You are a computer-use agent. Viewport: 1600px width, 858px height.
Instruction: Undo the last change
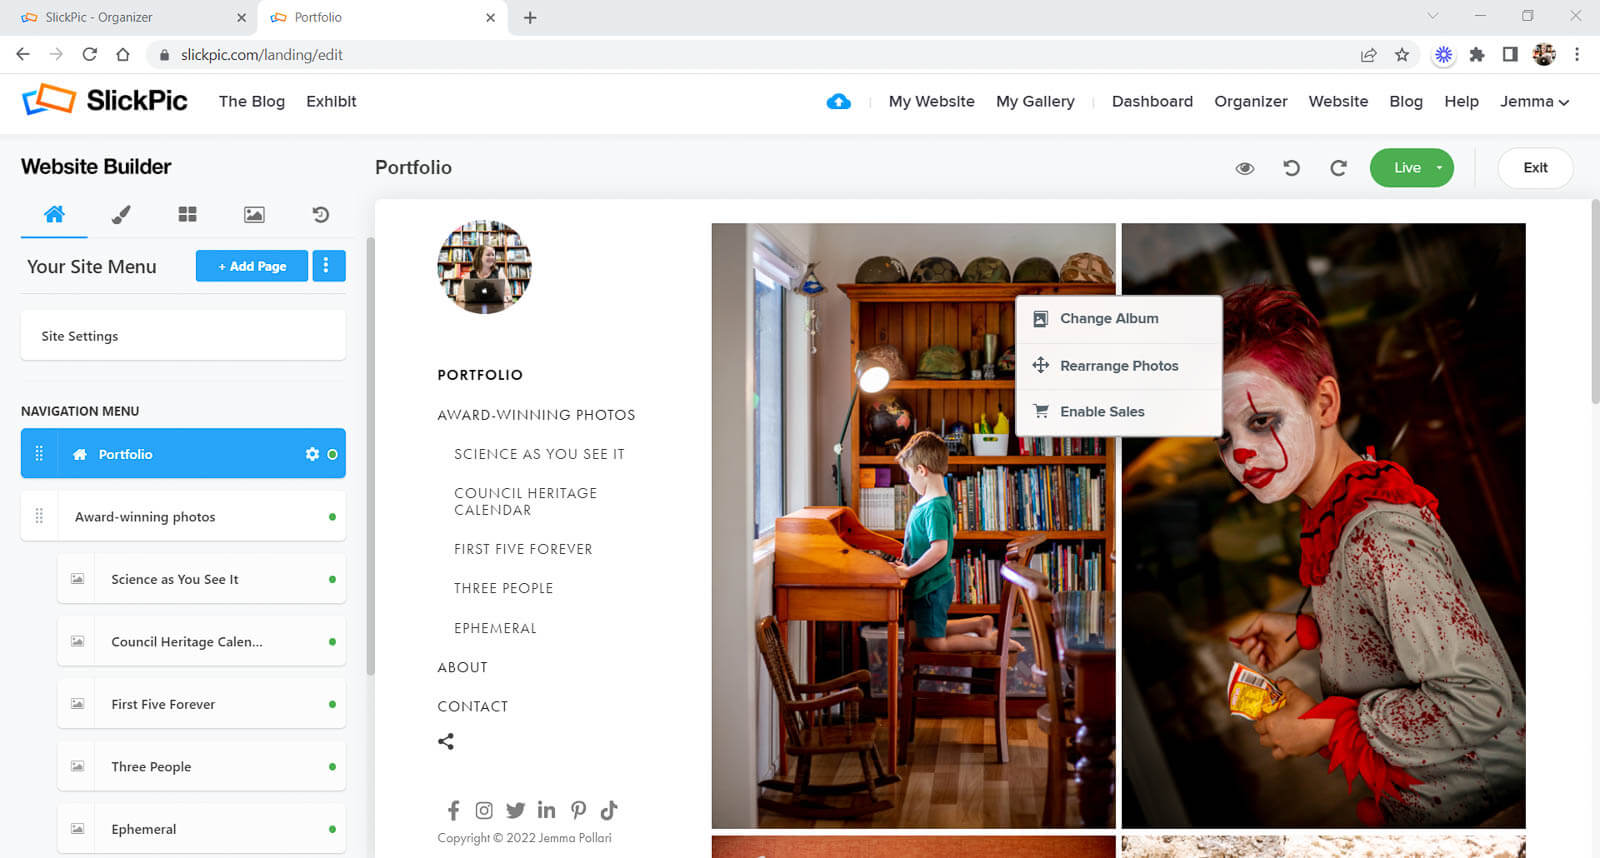1291,168
